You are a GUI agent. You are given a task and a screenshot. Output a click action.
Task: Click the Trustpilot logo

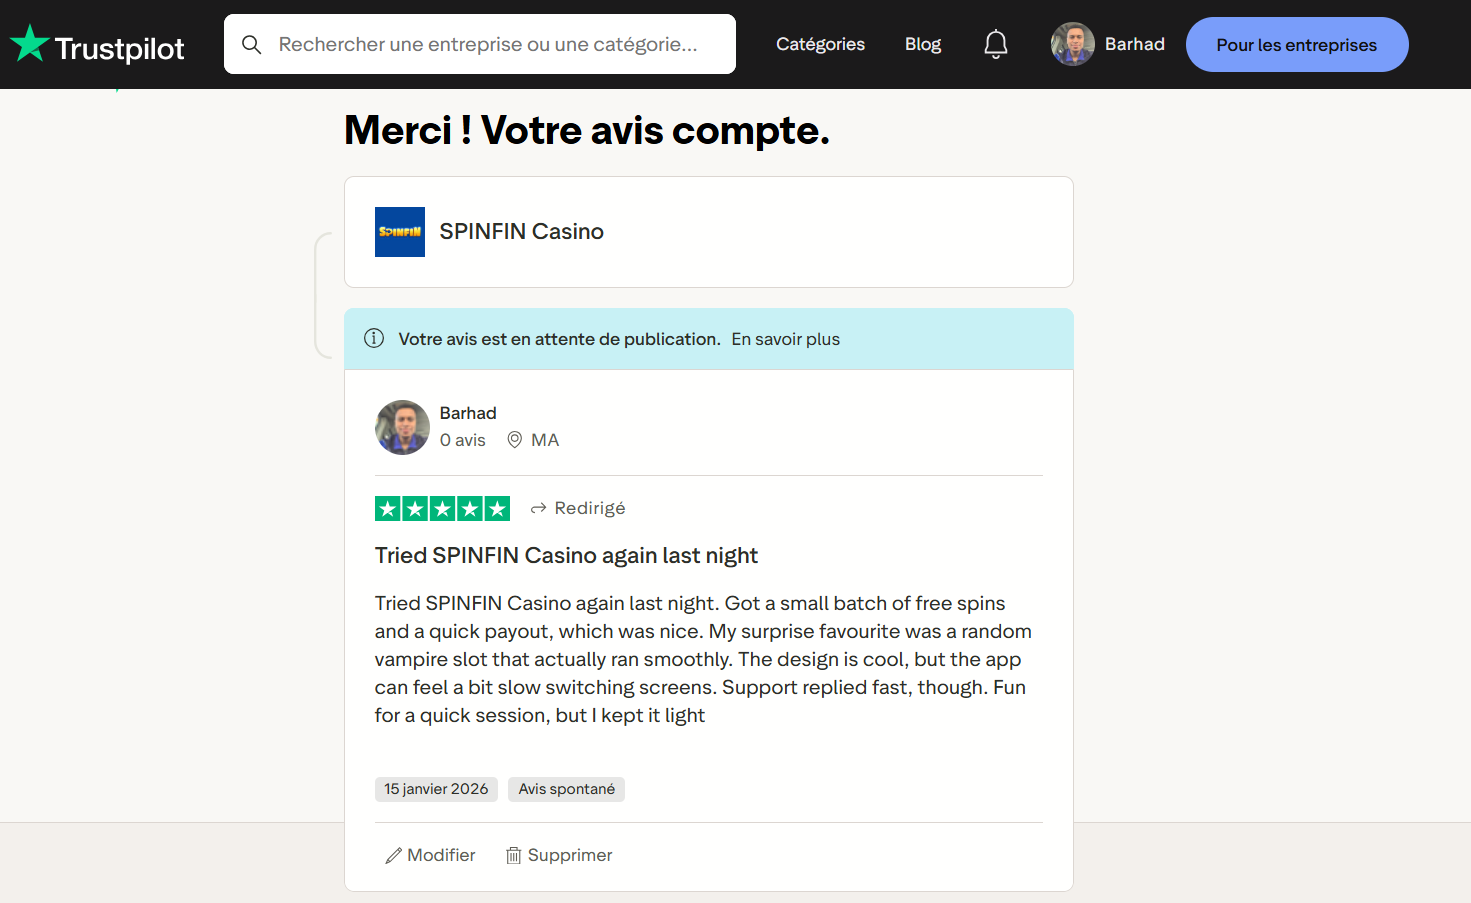pyautogui.click(x=97, y=45)
